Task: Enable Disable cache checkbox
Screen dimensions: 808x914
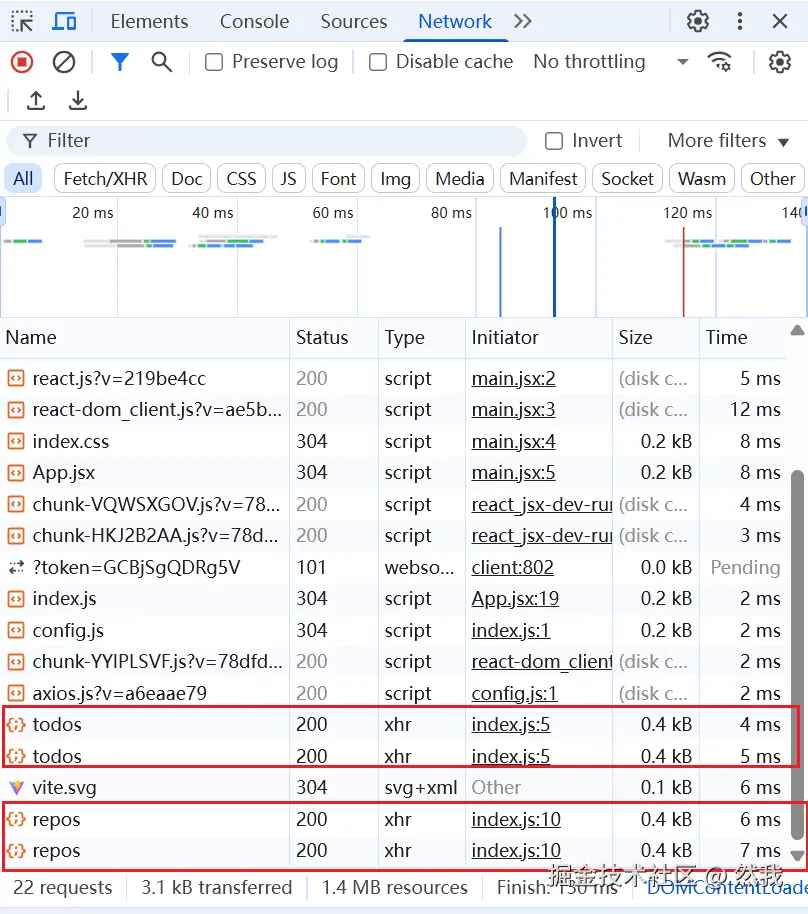Action: click(378, 62)
